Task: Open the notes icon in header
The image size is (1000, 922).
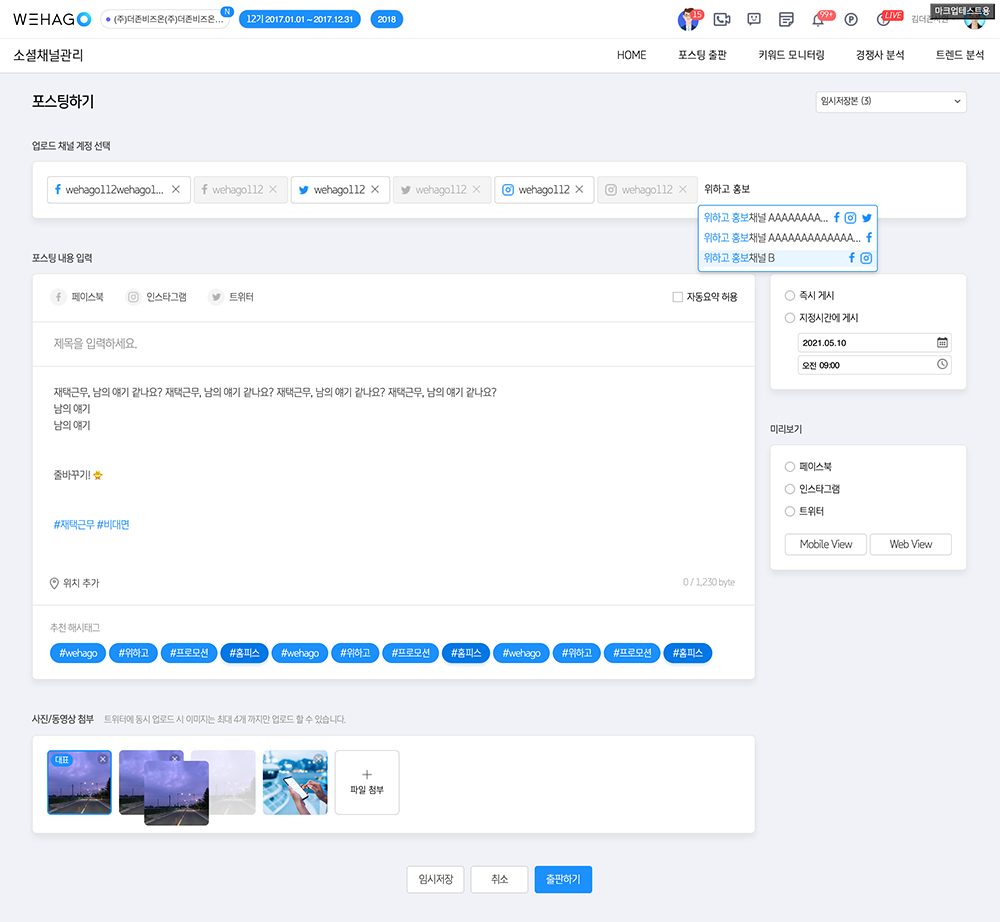Action: click(x=786, y=19)
